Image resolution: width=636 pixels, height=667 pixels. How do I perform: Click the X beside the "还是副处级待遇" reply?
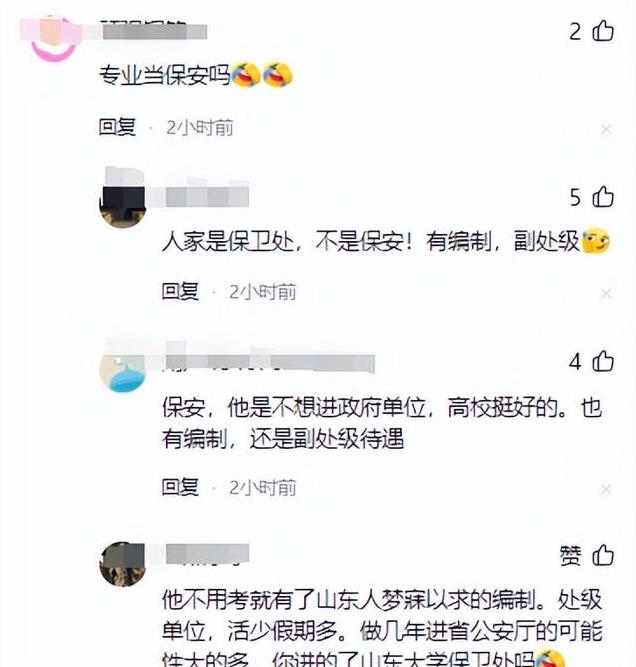pos(606,489)
